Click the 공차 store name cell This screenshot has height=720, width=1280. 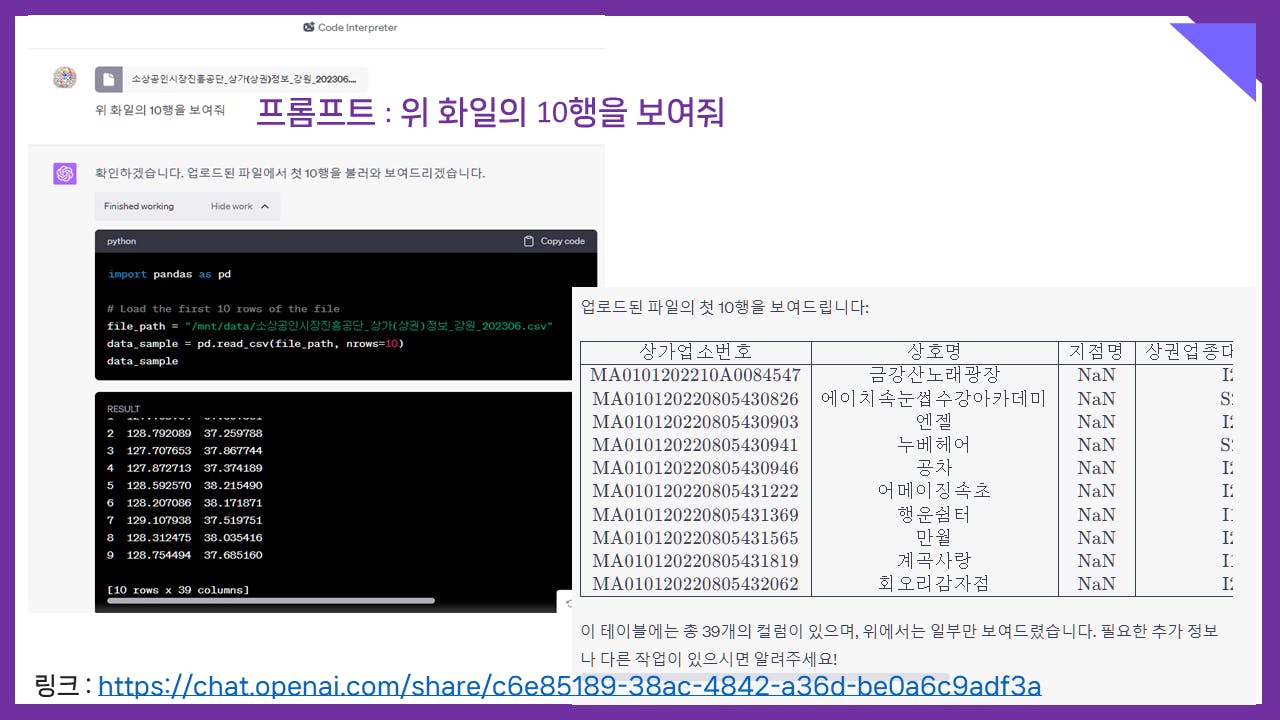point(934,468)
